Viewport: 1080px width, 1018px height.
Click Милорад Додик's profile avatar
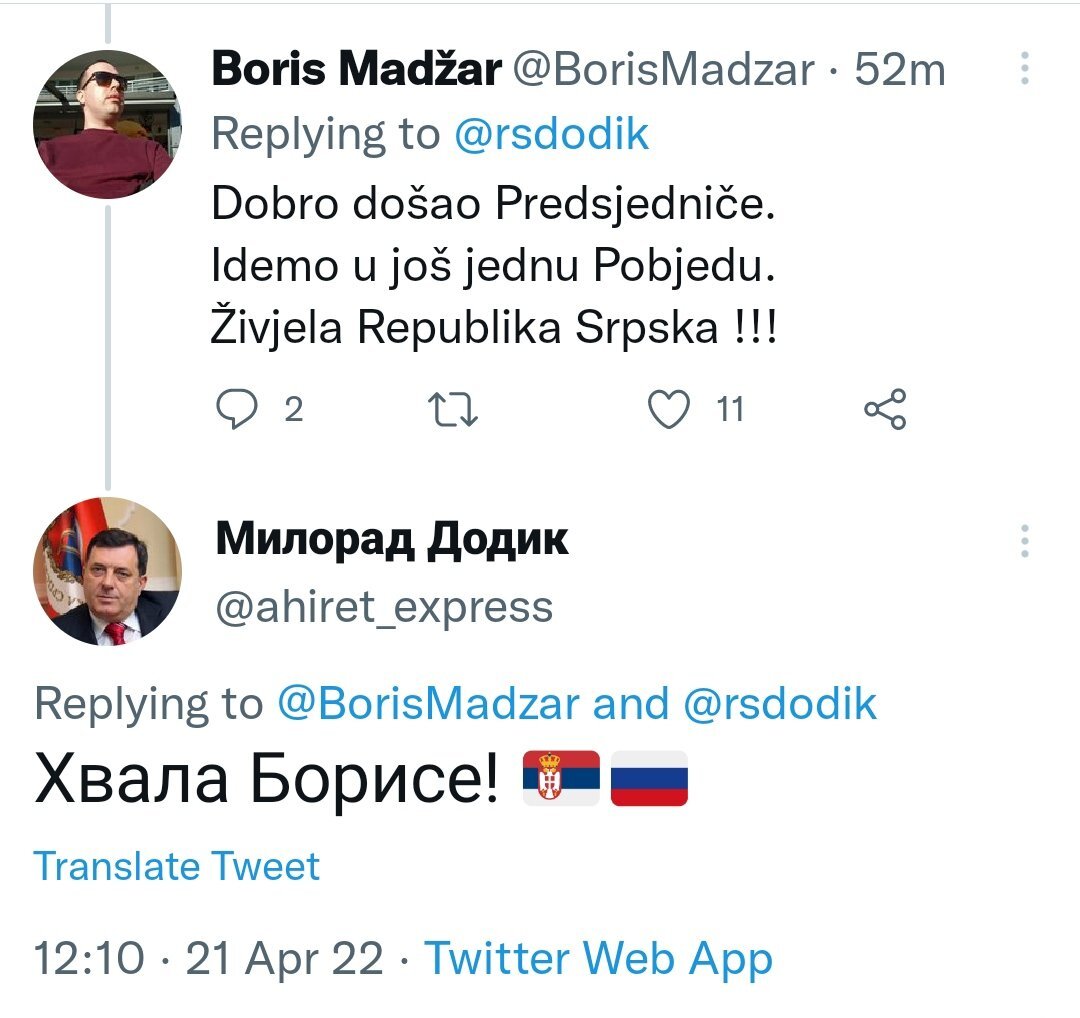click(105, 572)
